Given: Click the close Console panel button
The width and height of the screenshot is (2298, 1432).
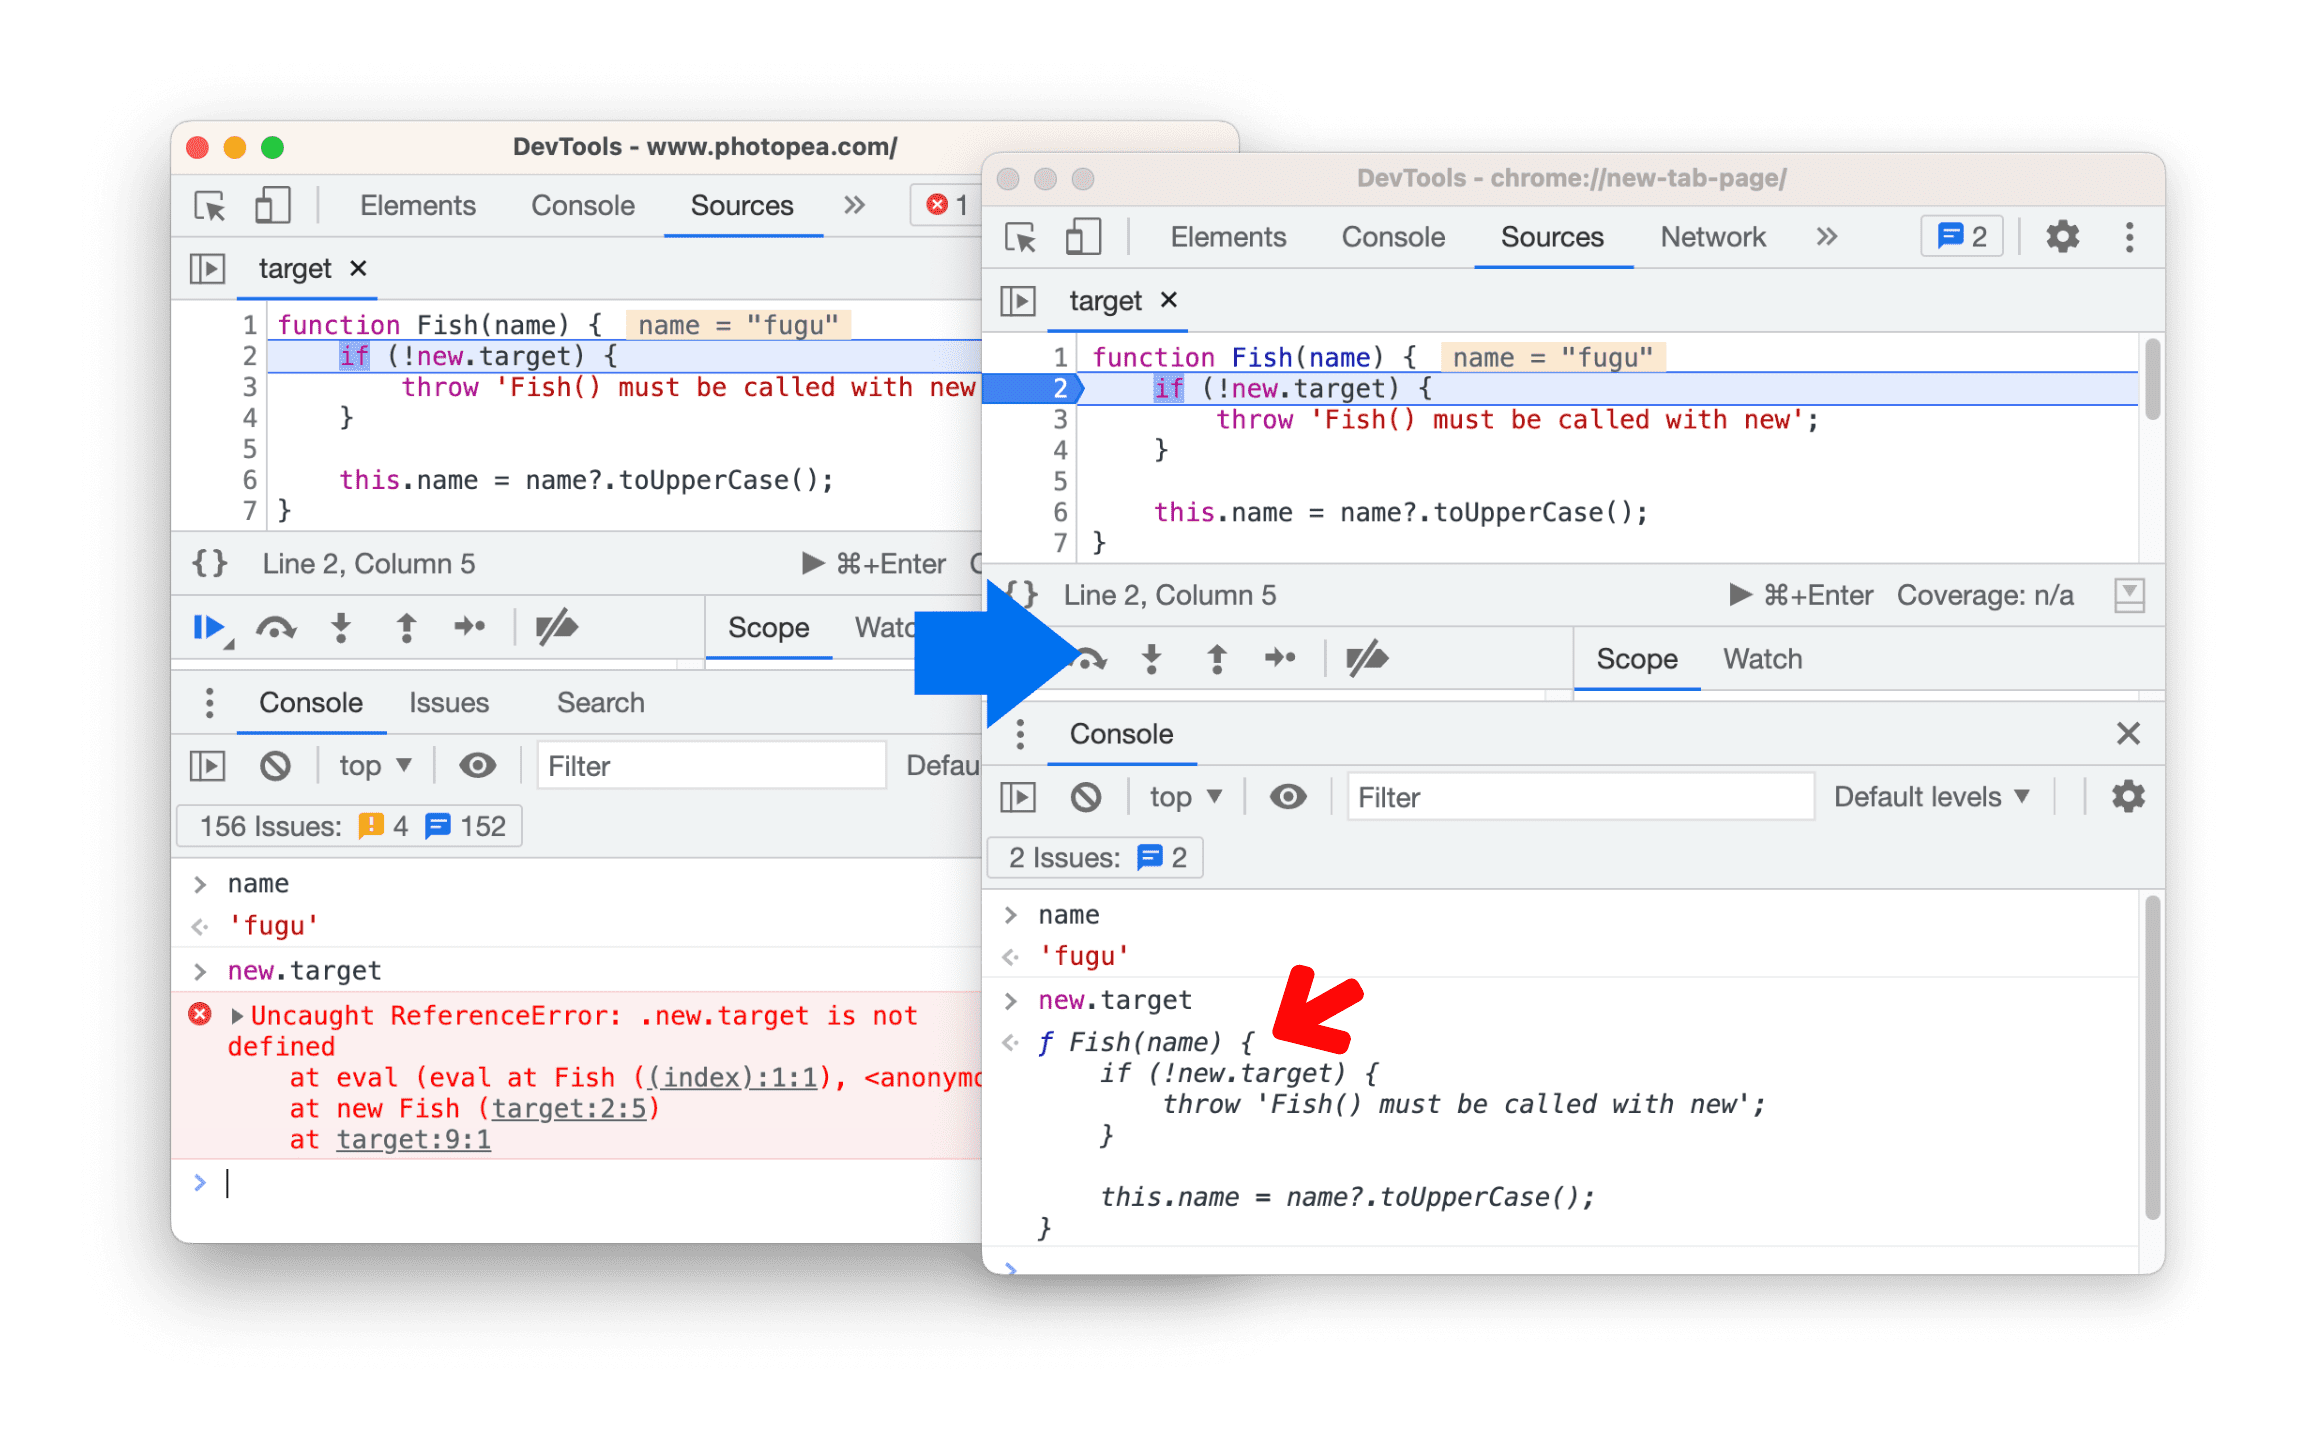Looking at the screenshot, I should click(x=2128, y=732).
